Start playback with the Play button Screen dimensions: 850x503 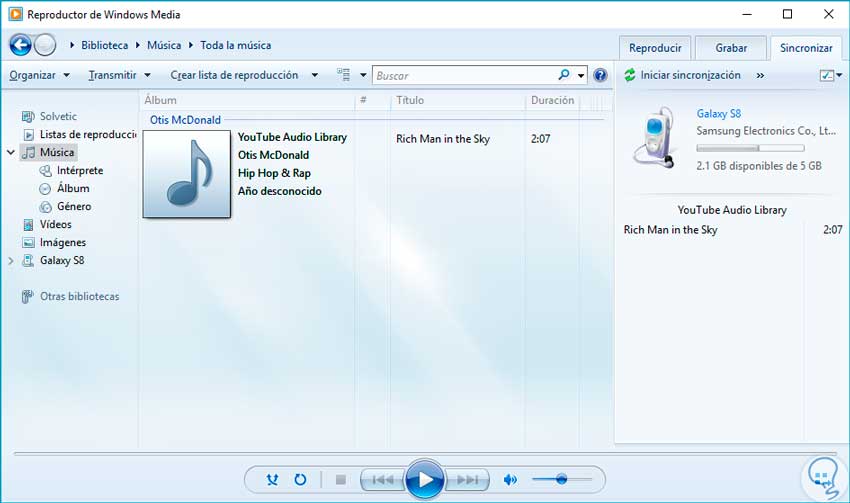tap(425, 479)
